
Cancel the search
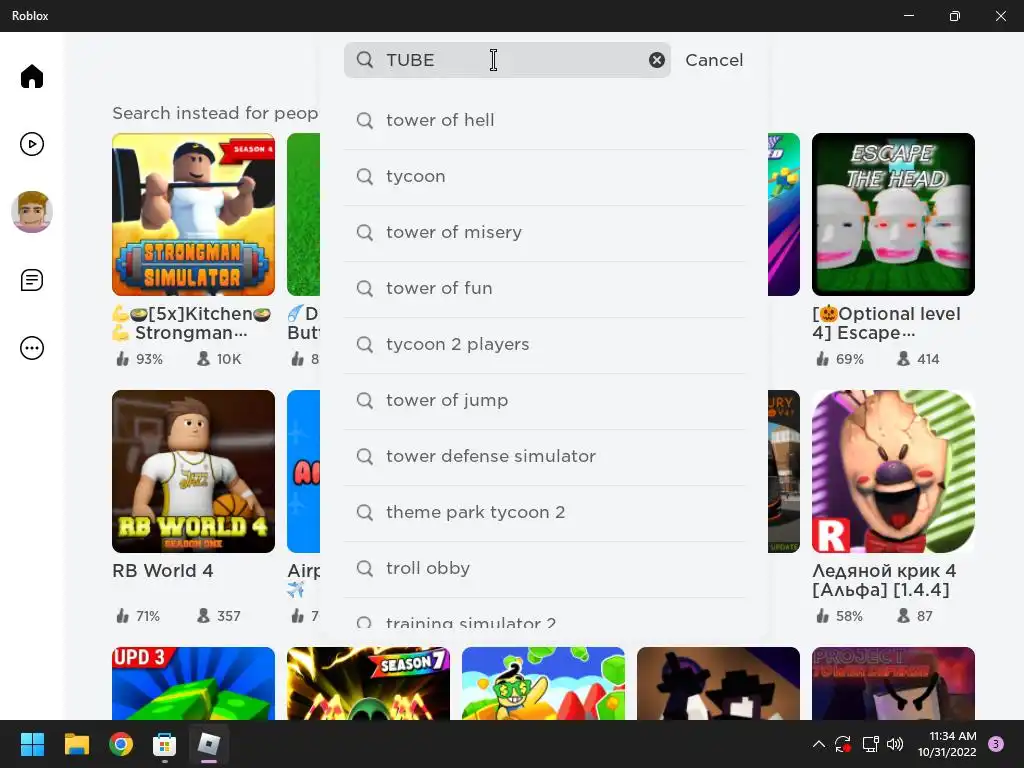click(x=714, y=60)
